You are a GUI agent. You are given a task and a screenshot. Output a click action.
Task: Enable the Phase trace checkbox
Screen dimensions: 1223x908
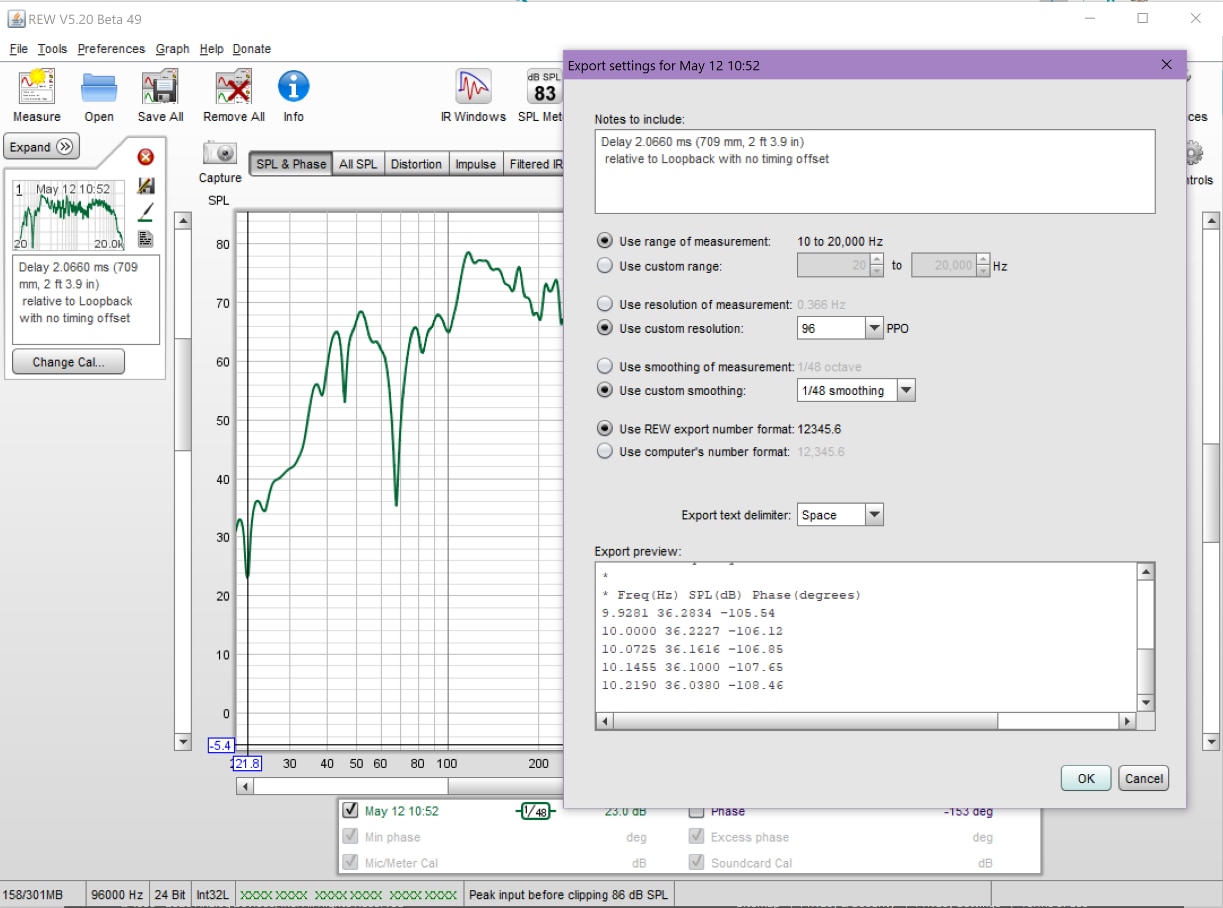tap(697, 812)
